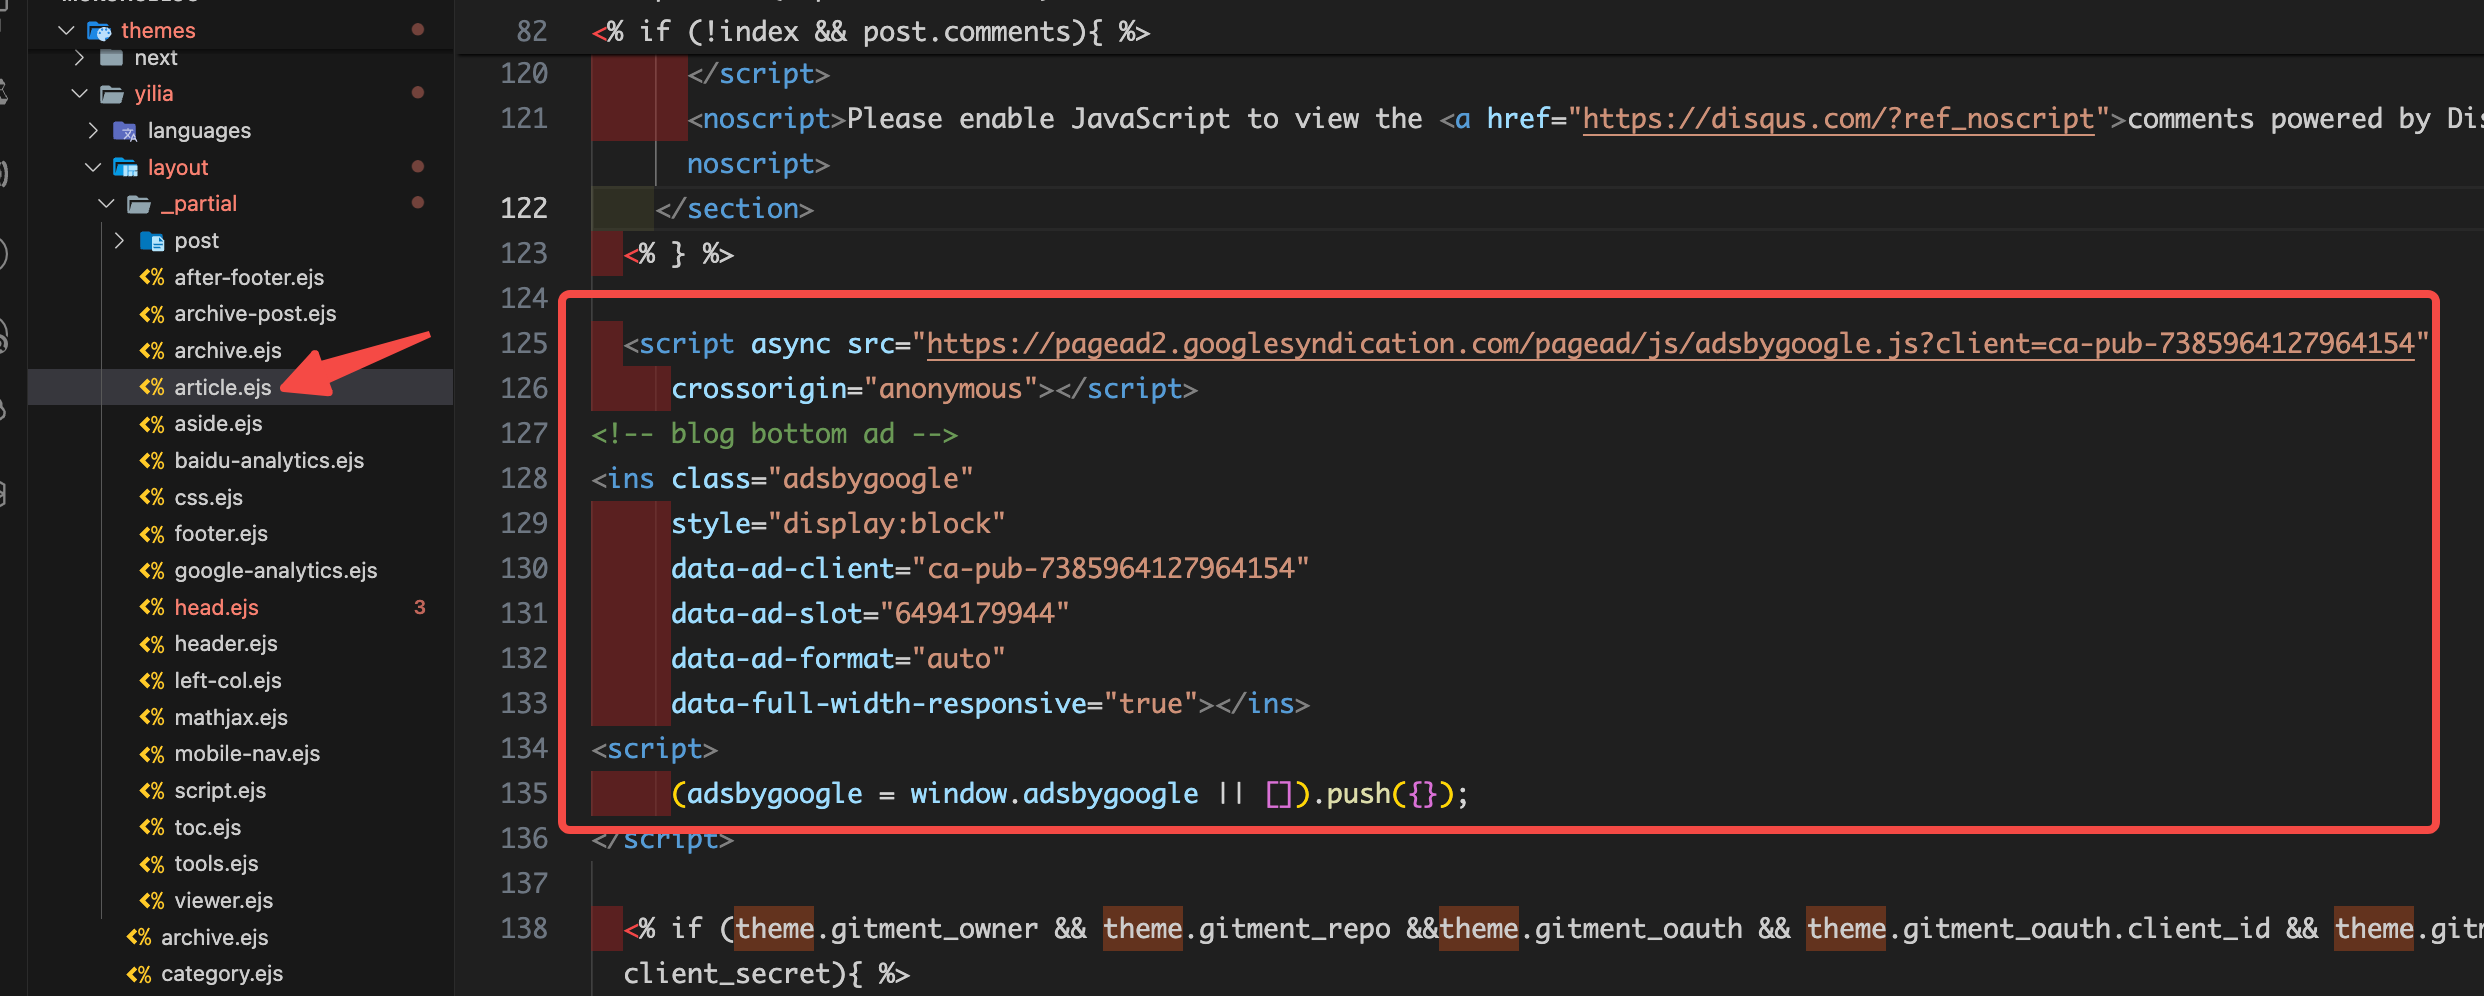
Task: Open archive.ejs inside _partial folder
Action: pyautogui.click(x=228, y=350)
